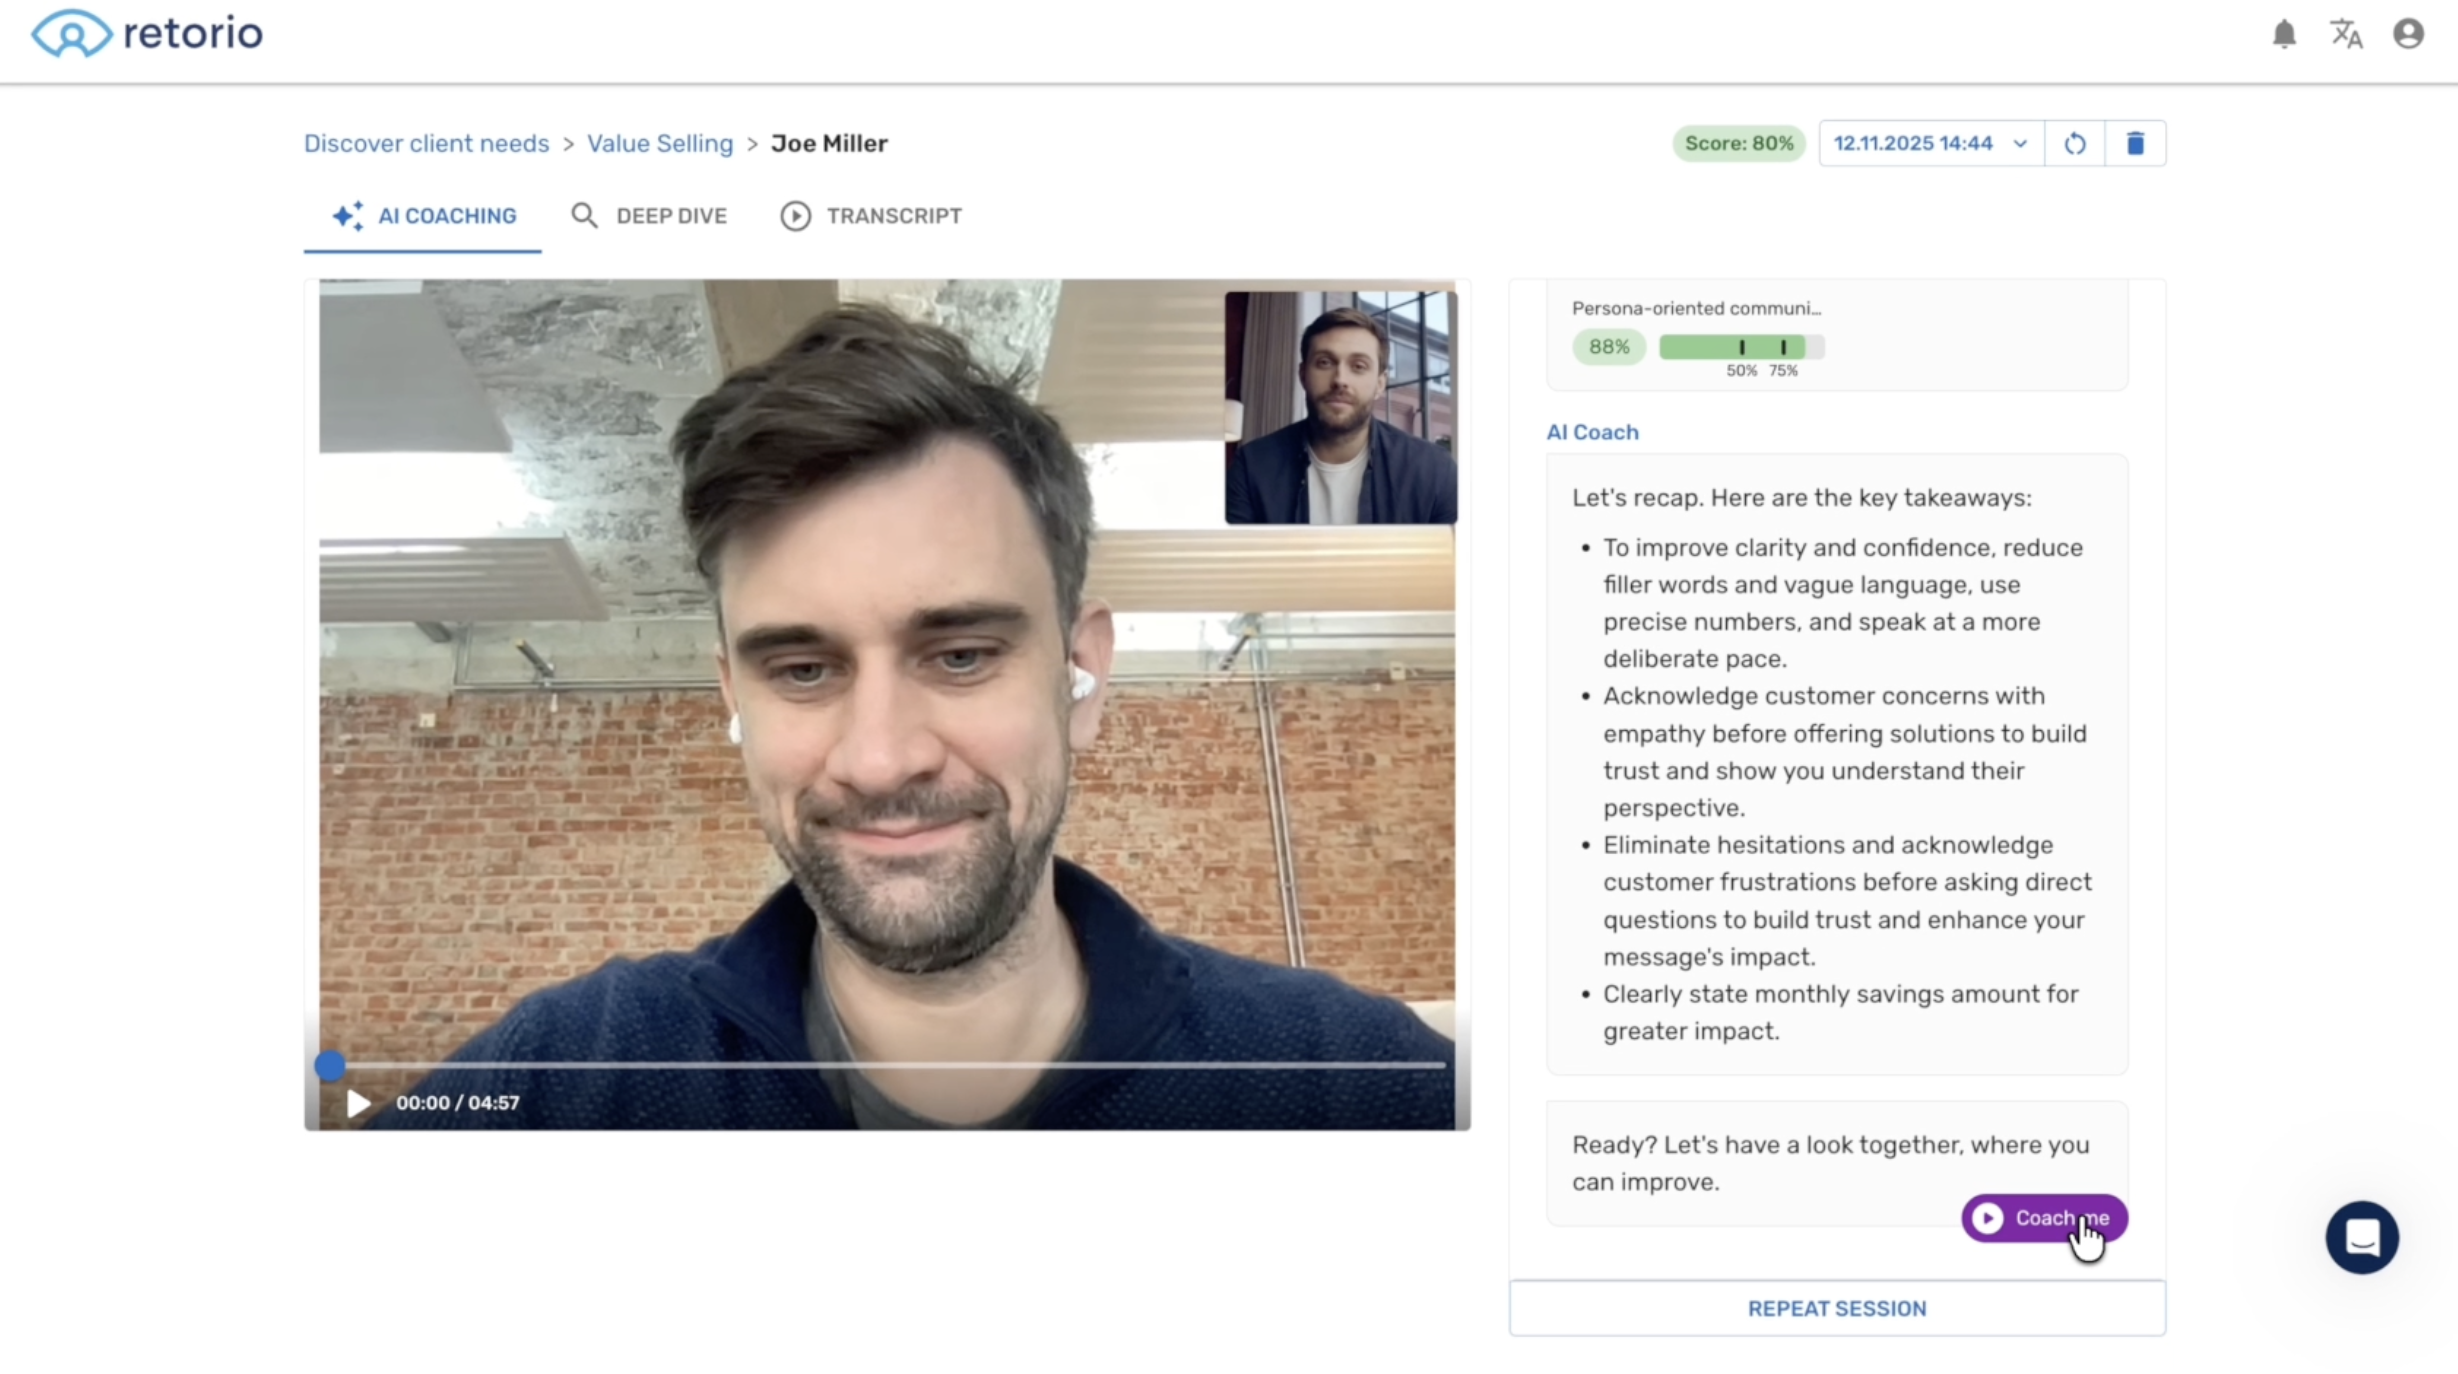Open the notifications bell icon

coord(2284,33)
